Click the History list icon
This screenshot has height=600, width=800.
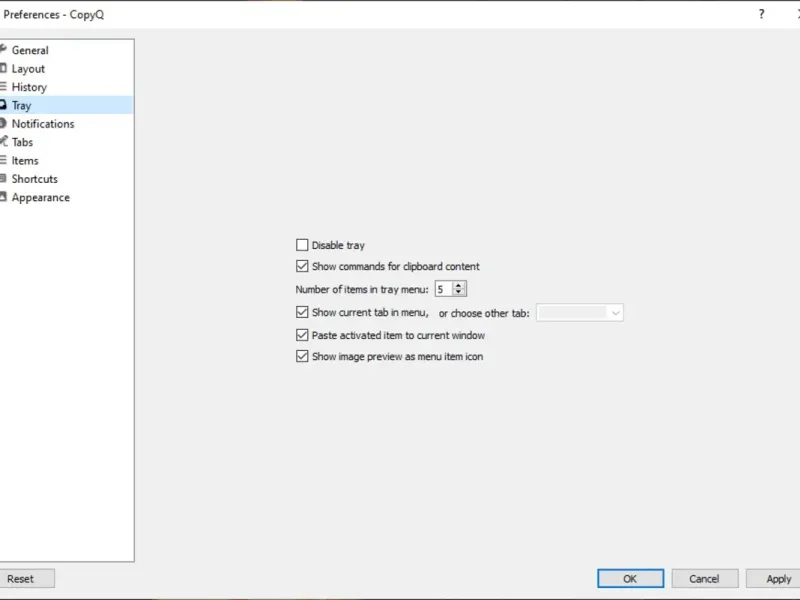click(x=3, y=86)
